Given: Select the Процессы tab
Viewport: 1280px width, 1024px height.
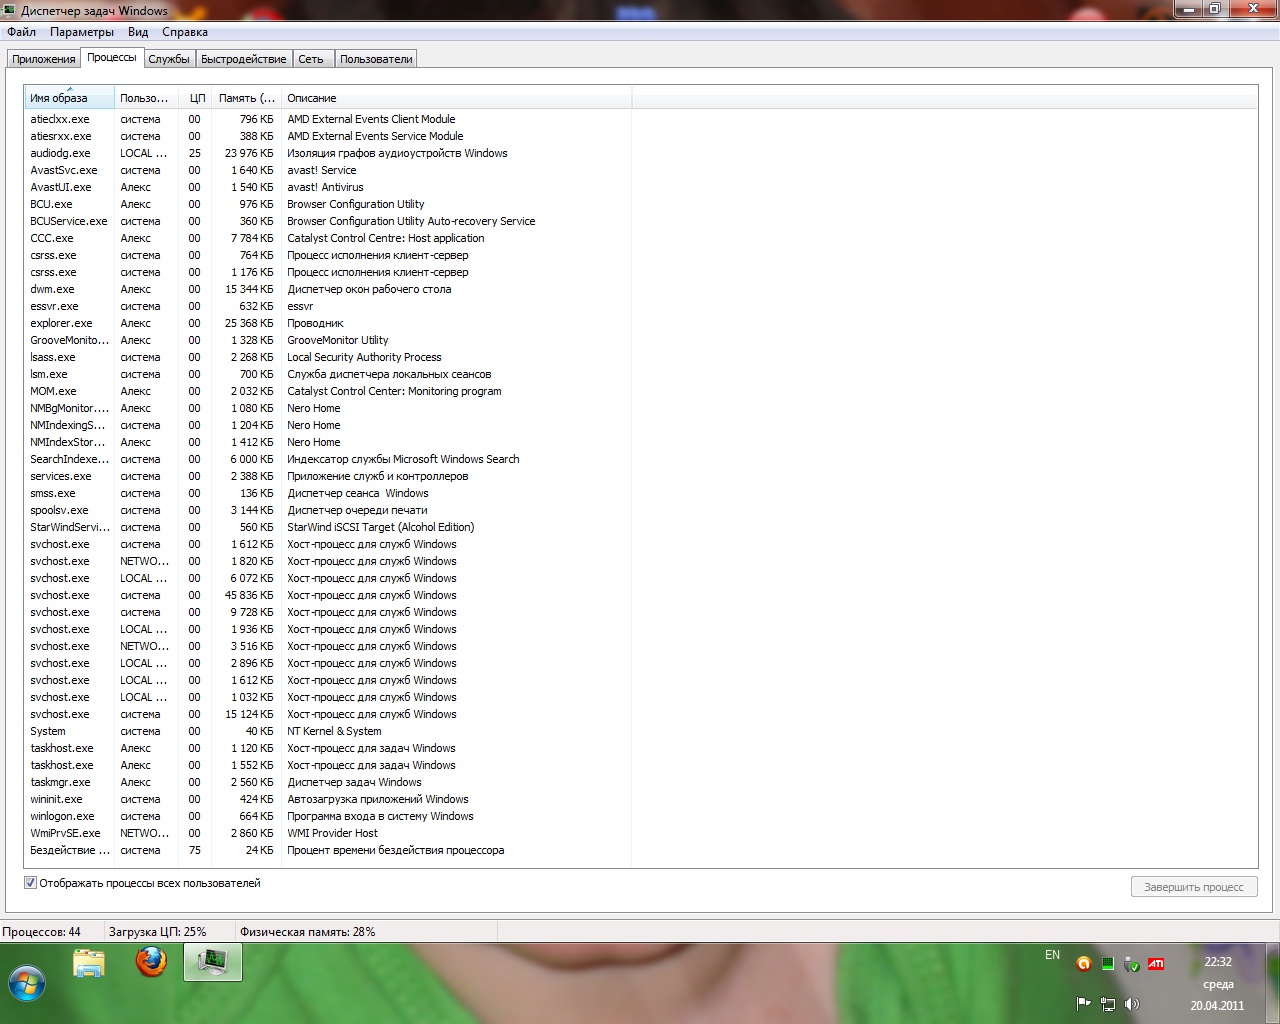Looking at the screenshot, I should click(x=112, y=57).
